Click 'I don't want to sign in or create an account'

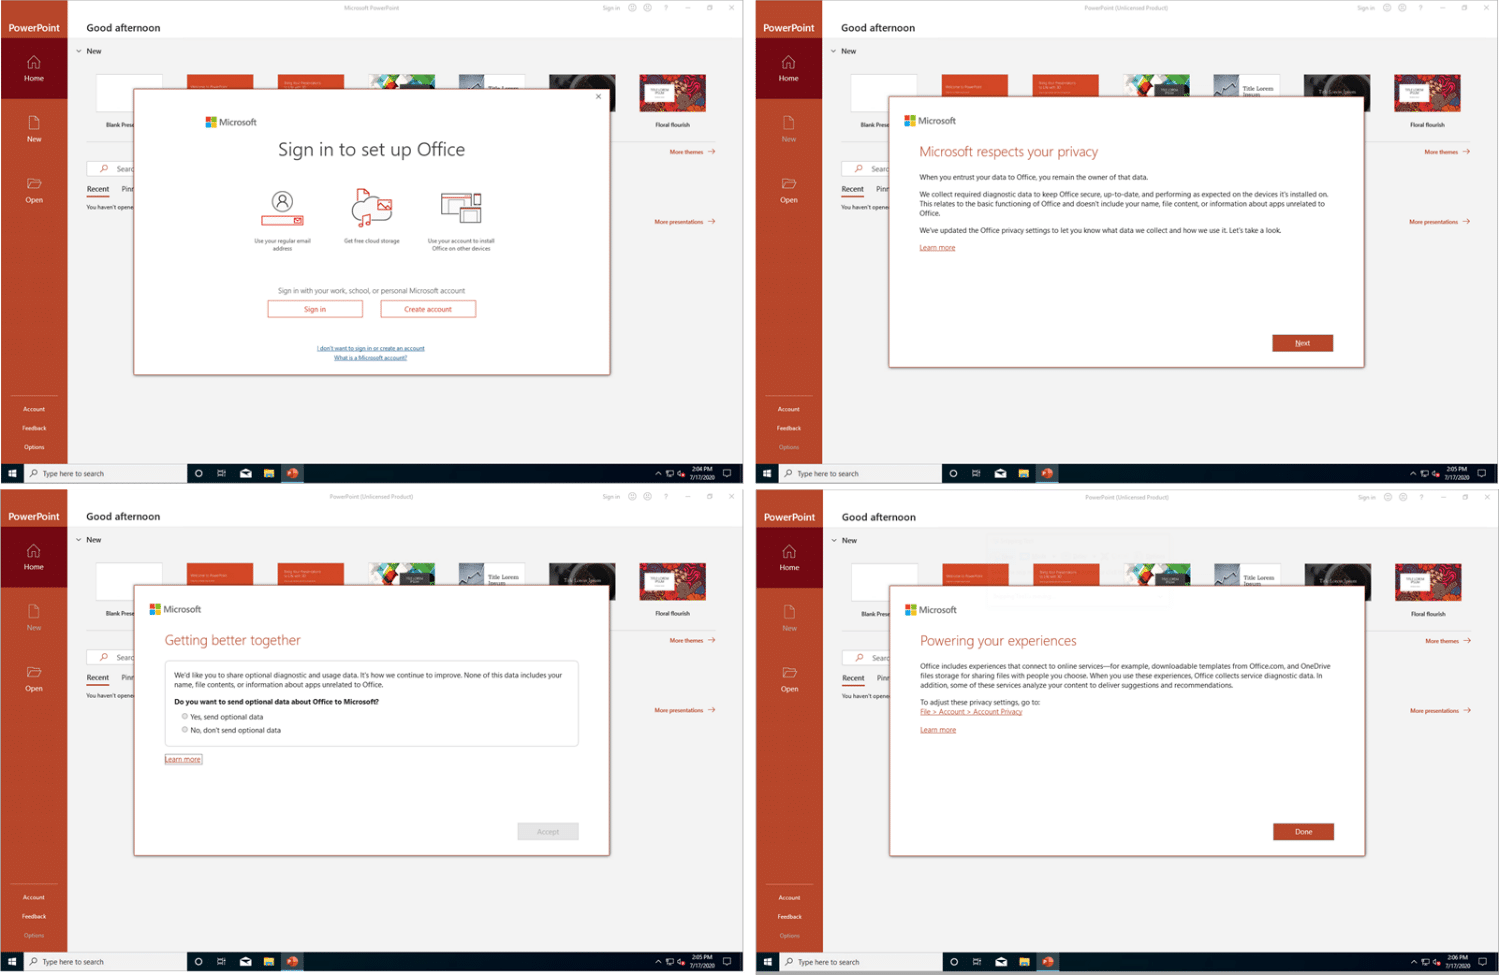click(371, 348)
